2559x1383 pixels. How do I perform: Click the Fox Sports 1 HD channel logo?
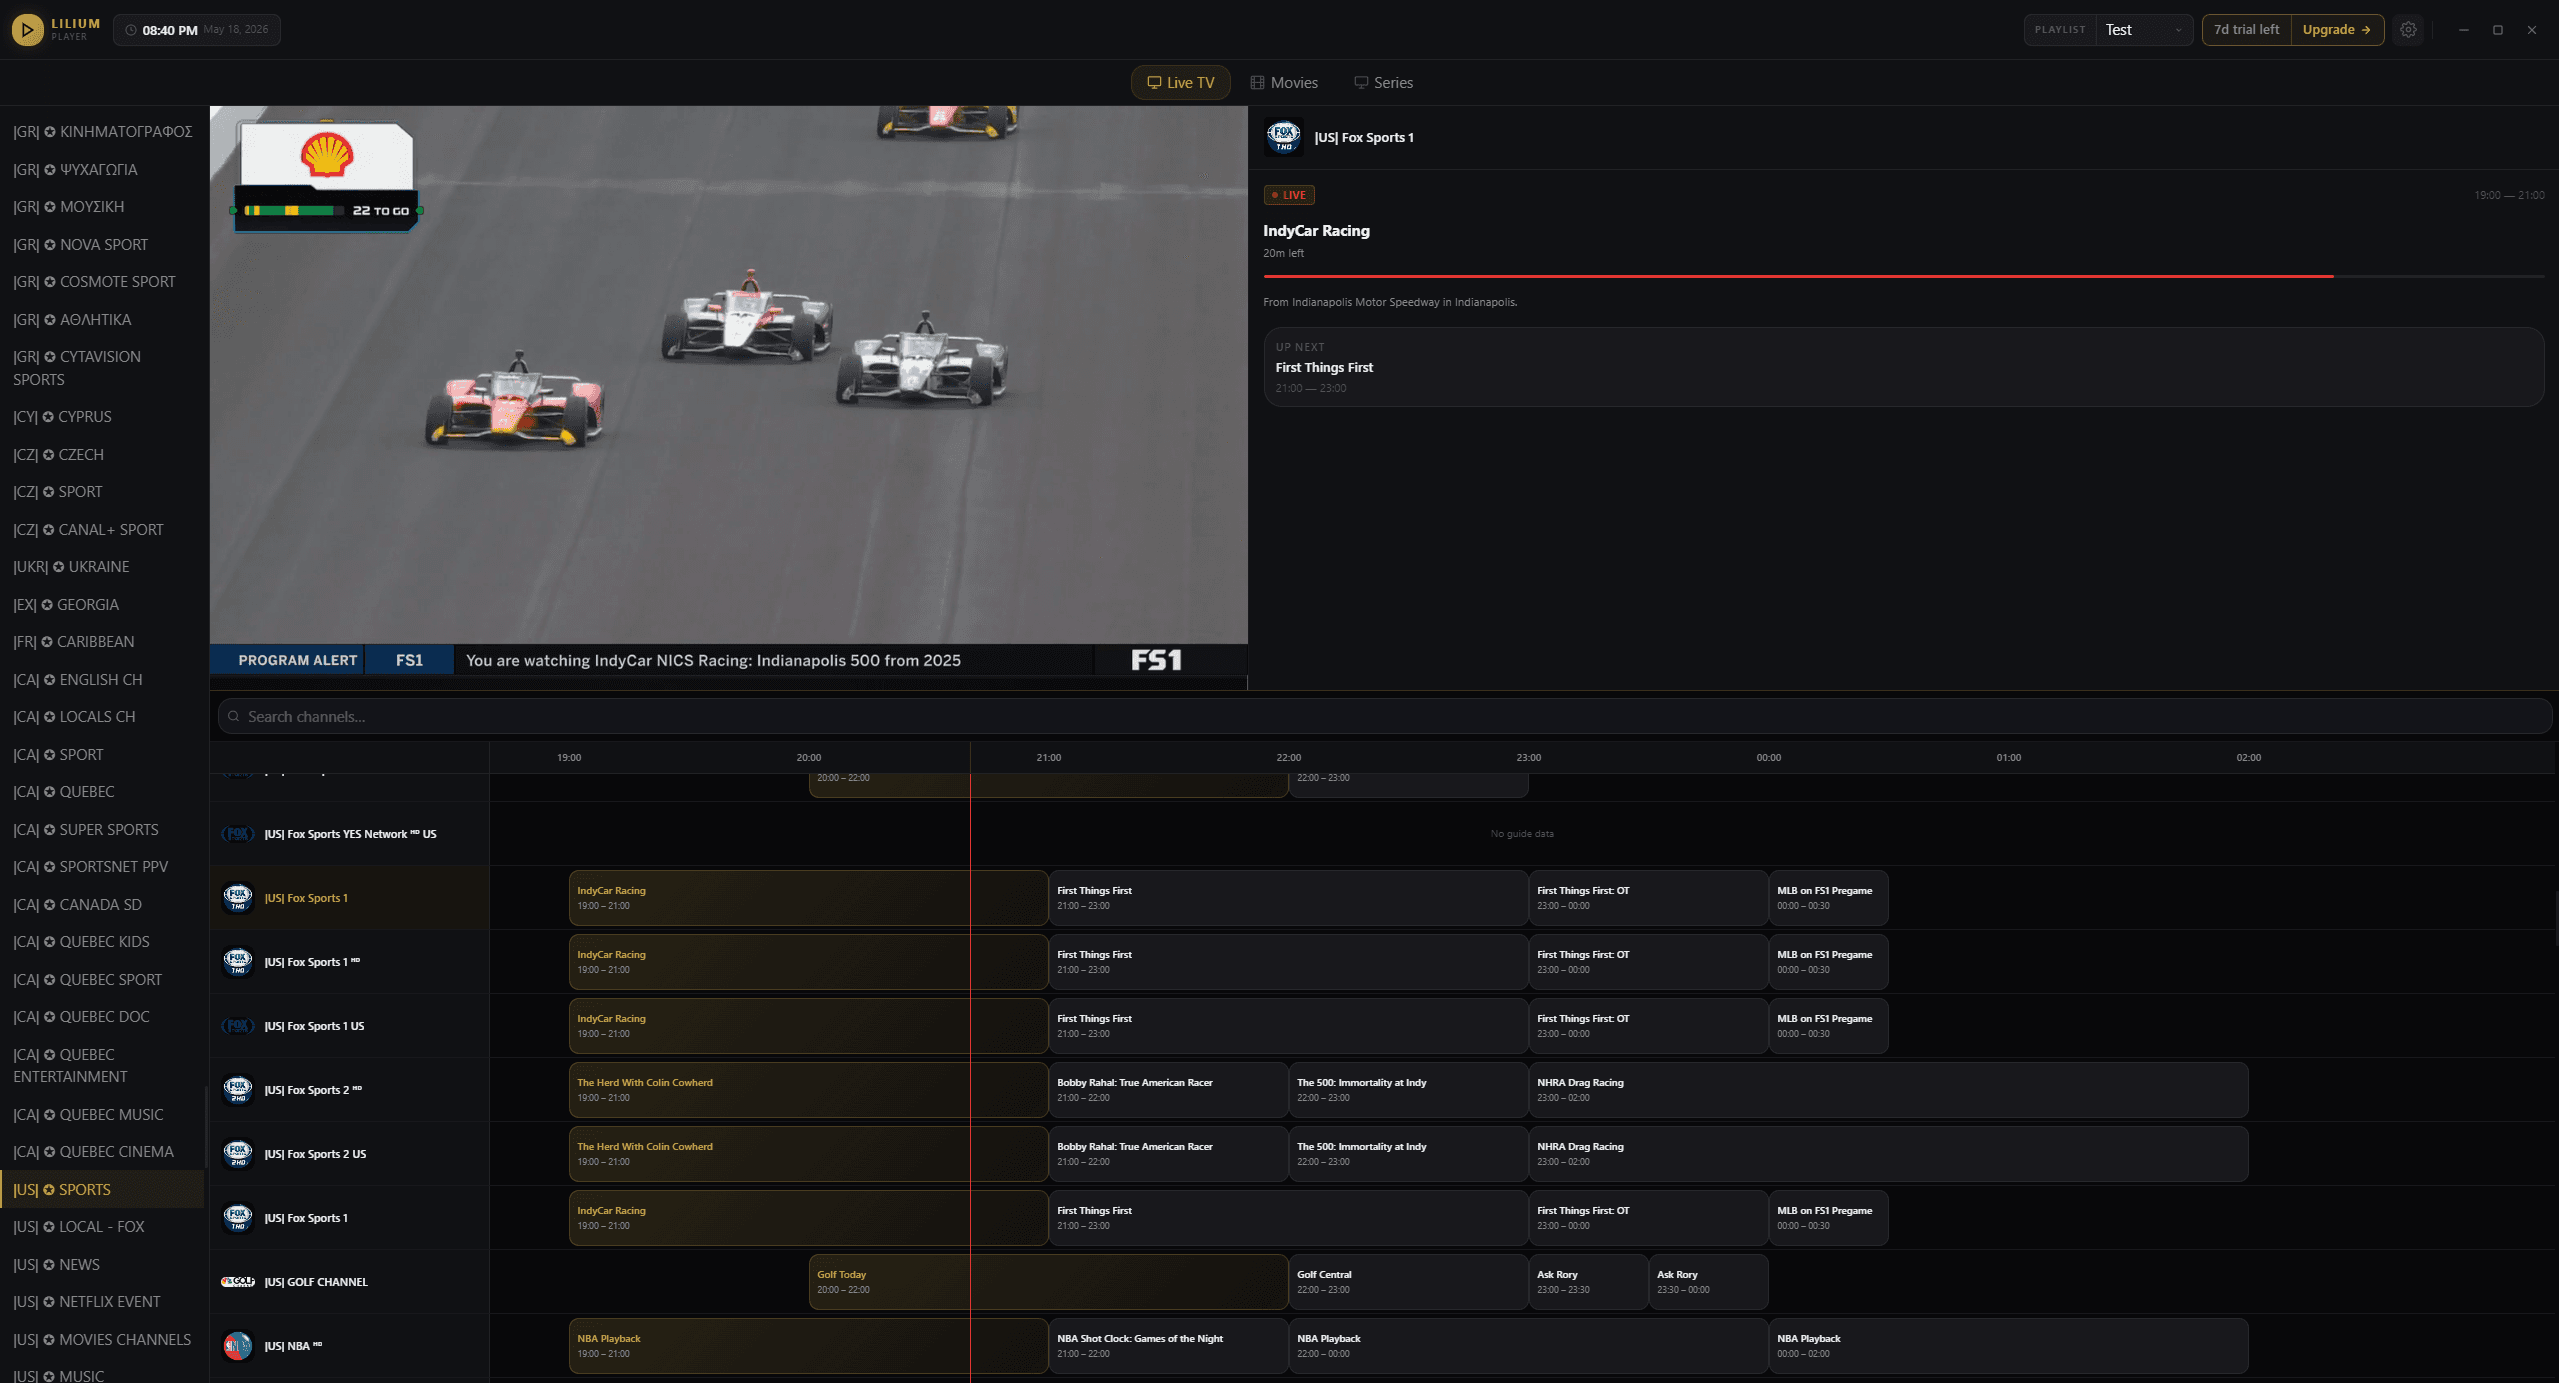[x=238, y=962]
